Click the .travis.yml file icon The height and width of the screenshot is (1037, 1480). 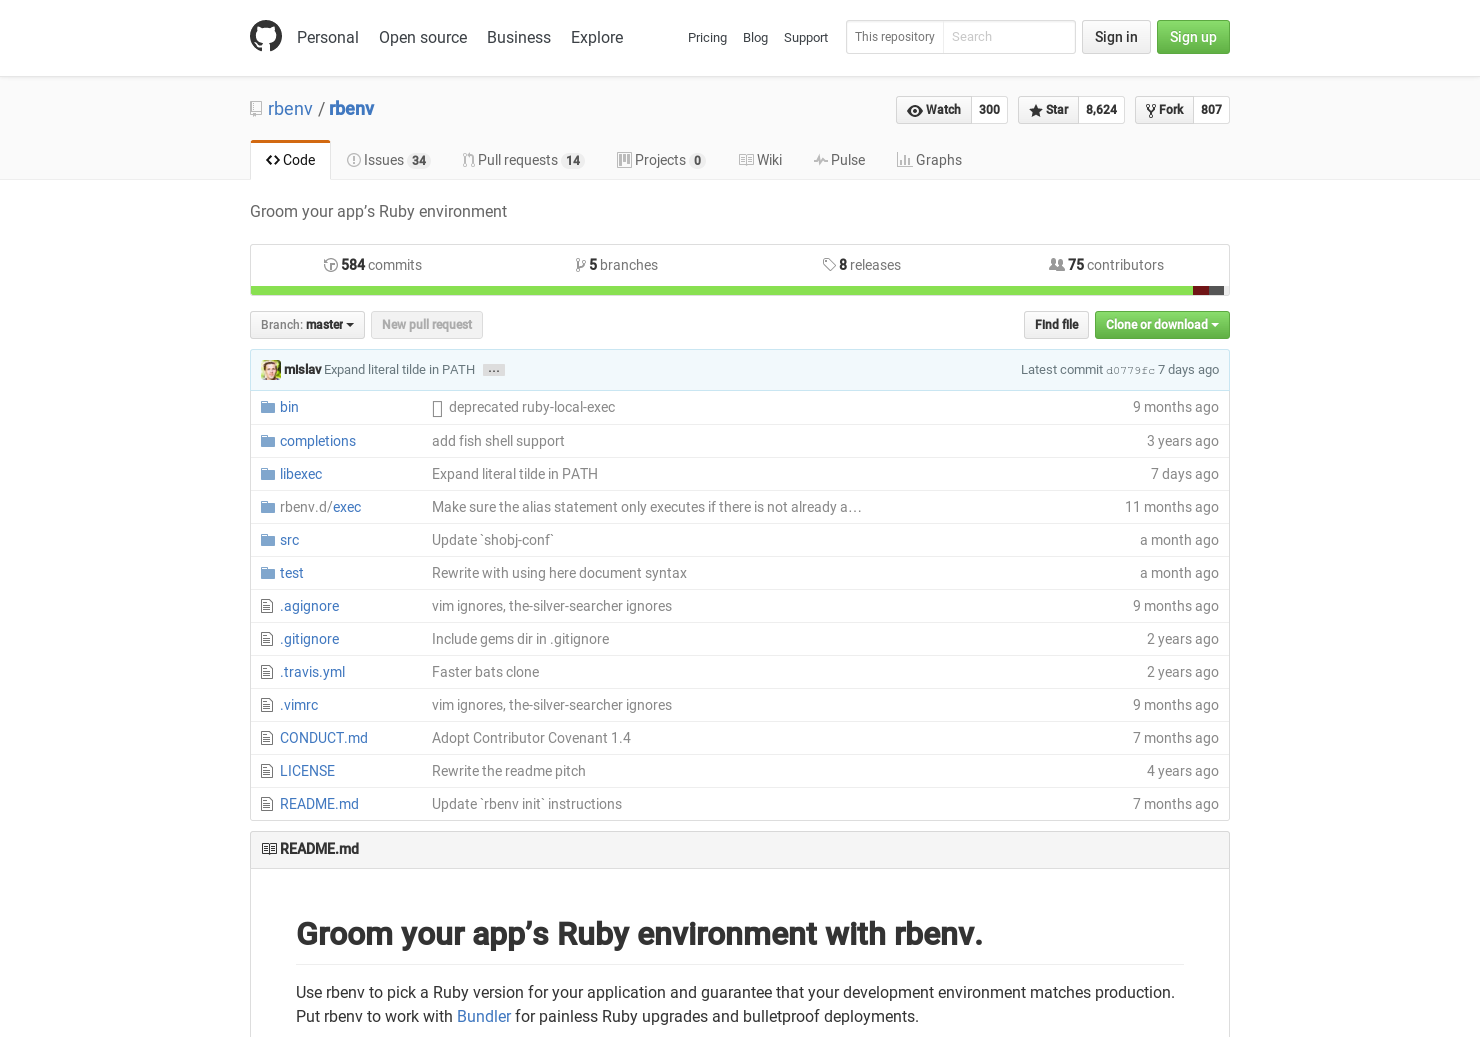[x=267, y=672]
